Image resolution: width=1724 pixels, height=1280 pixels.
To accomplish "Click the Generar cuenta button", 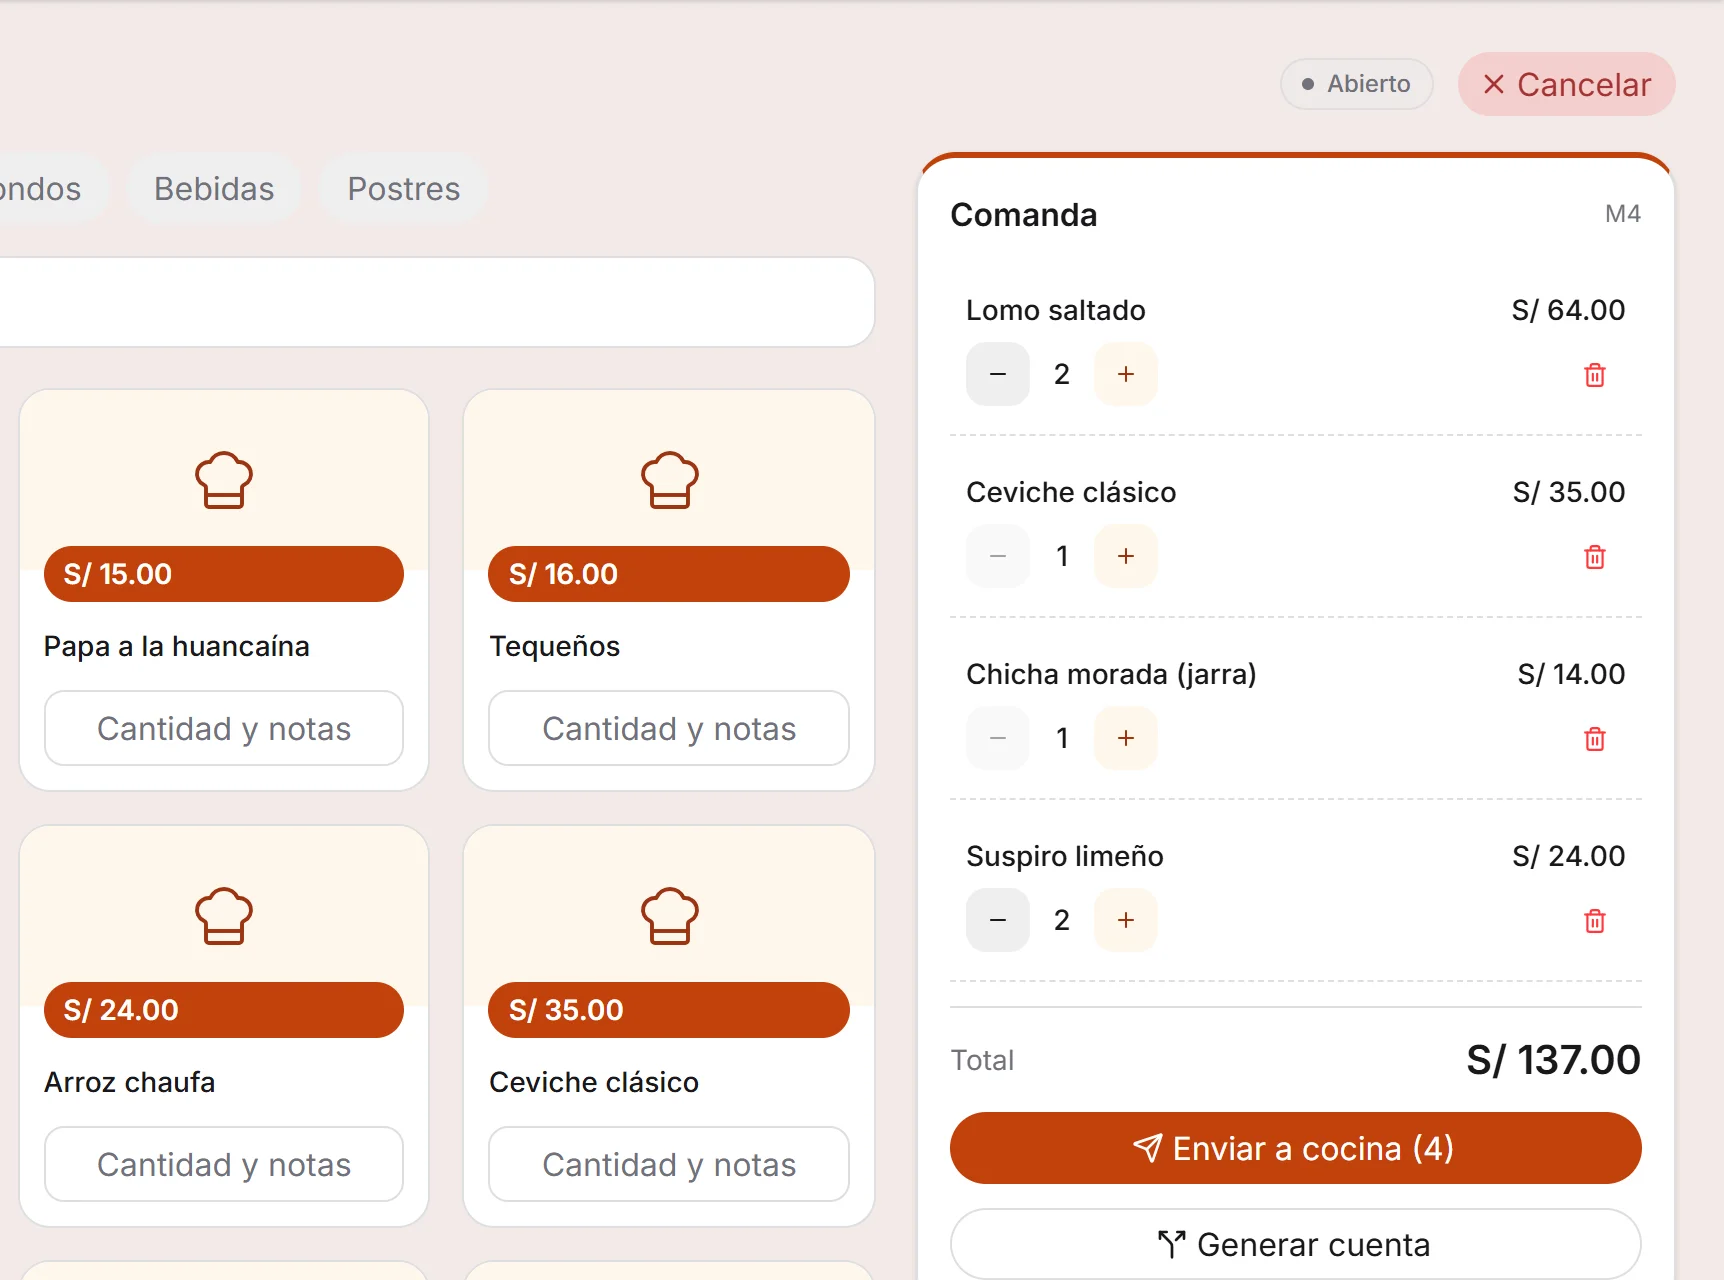I will (1296, 1244).
